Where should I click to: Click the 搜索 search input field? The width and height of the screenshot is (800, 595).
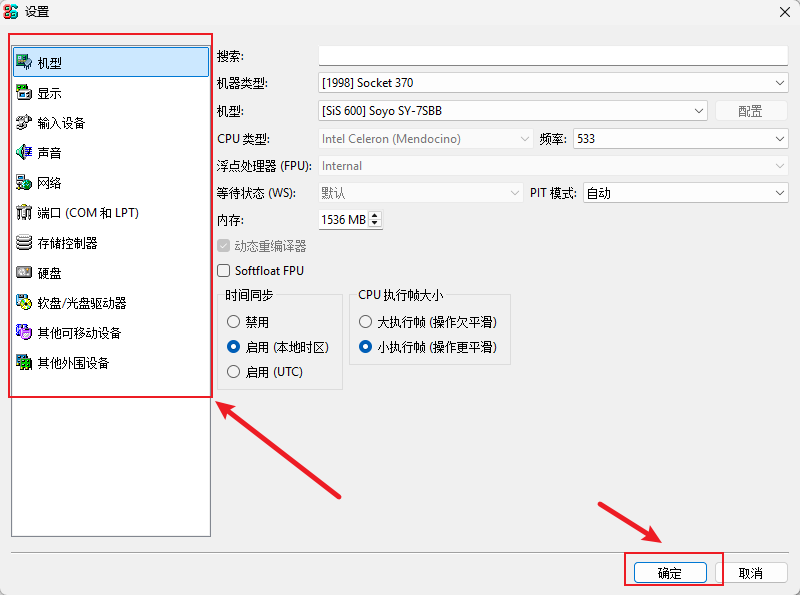point(553,56)
